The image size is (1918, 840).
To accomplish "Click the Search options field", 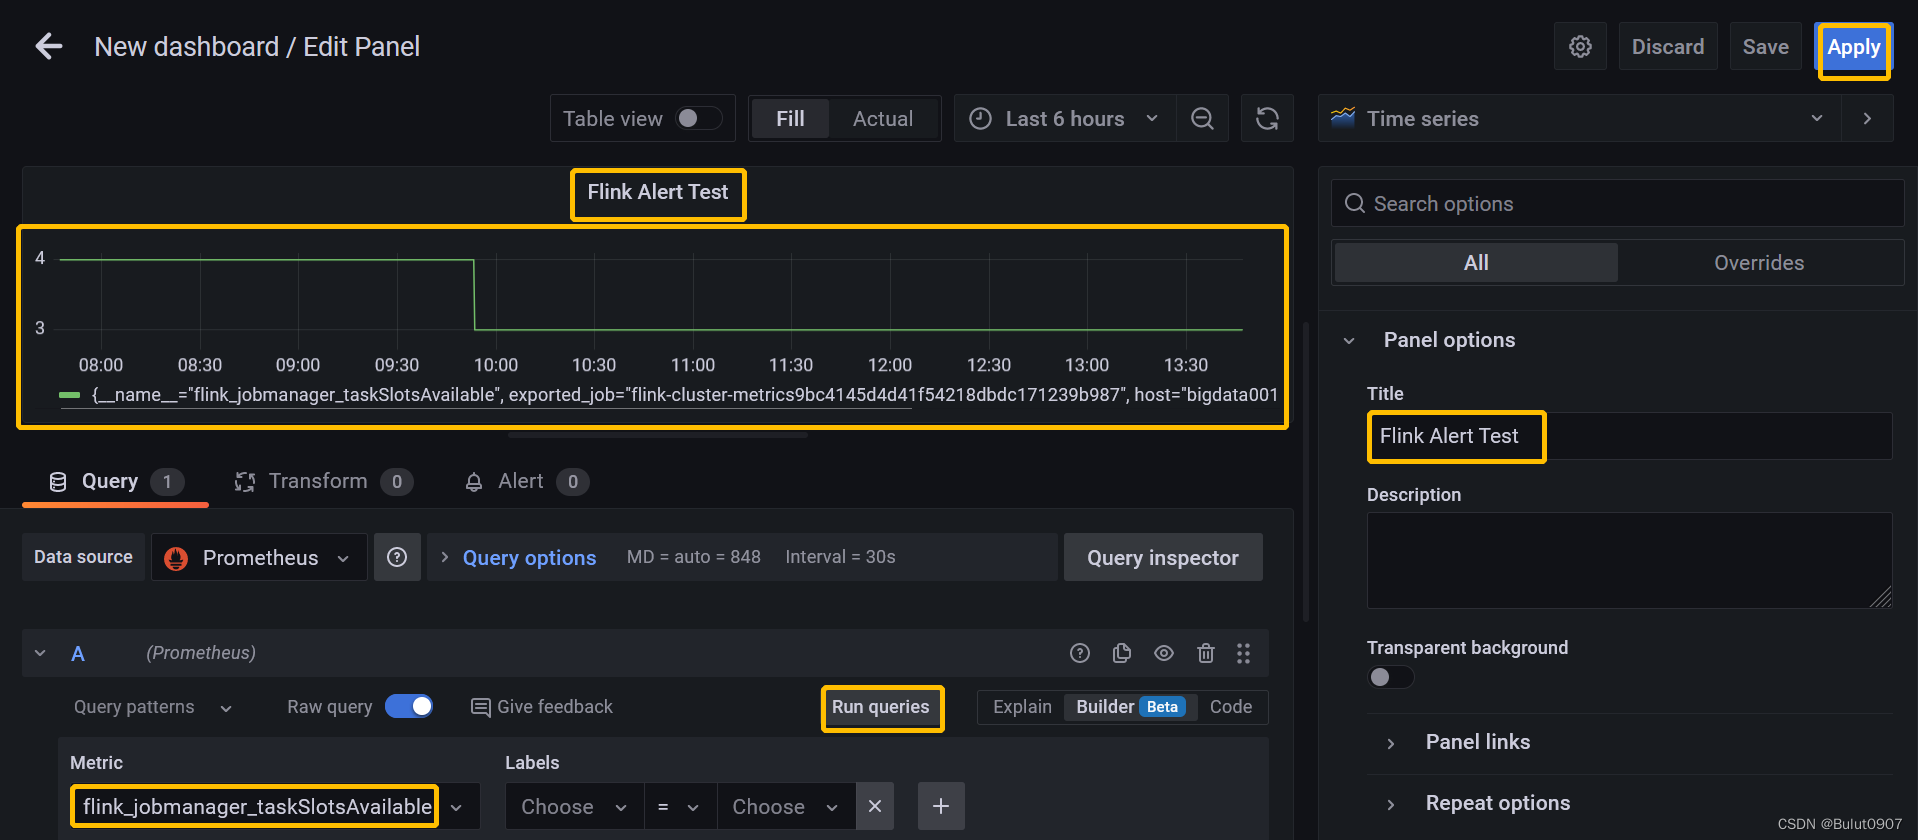I will [1617, 203].
